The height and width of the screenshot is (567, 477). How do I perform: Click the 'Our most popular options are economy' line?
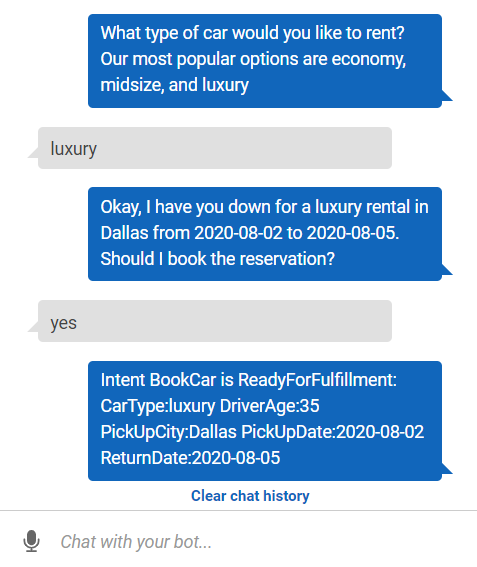pyautogui.click(x=253, y=59)
